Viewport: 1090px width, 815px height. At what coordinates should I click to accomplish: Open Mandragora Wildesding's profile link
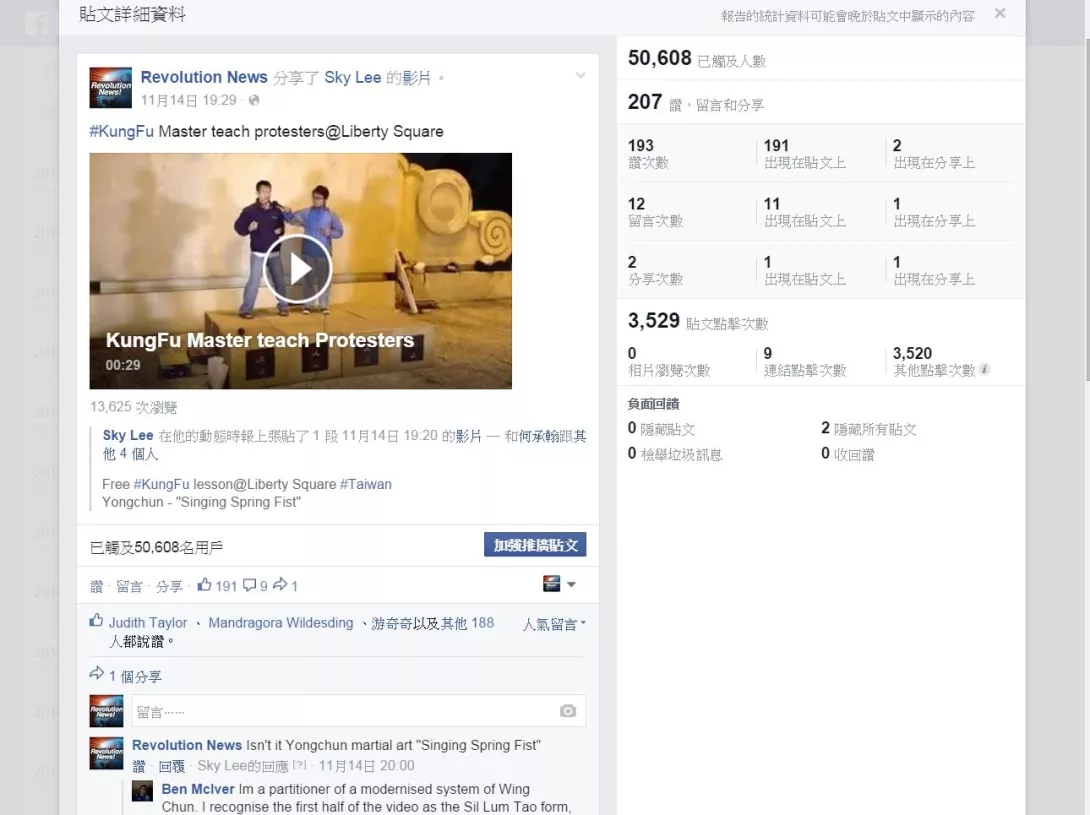click(281, 623)
